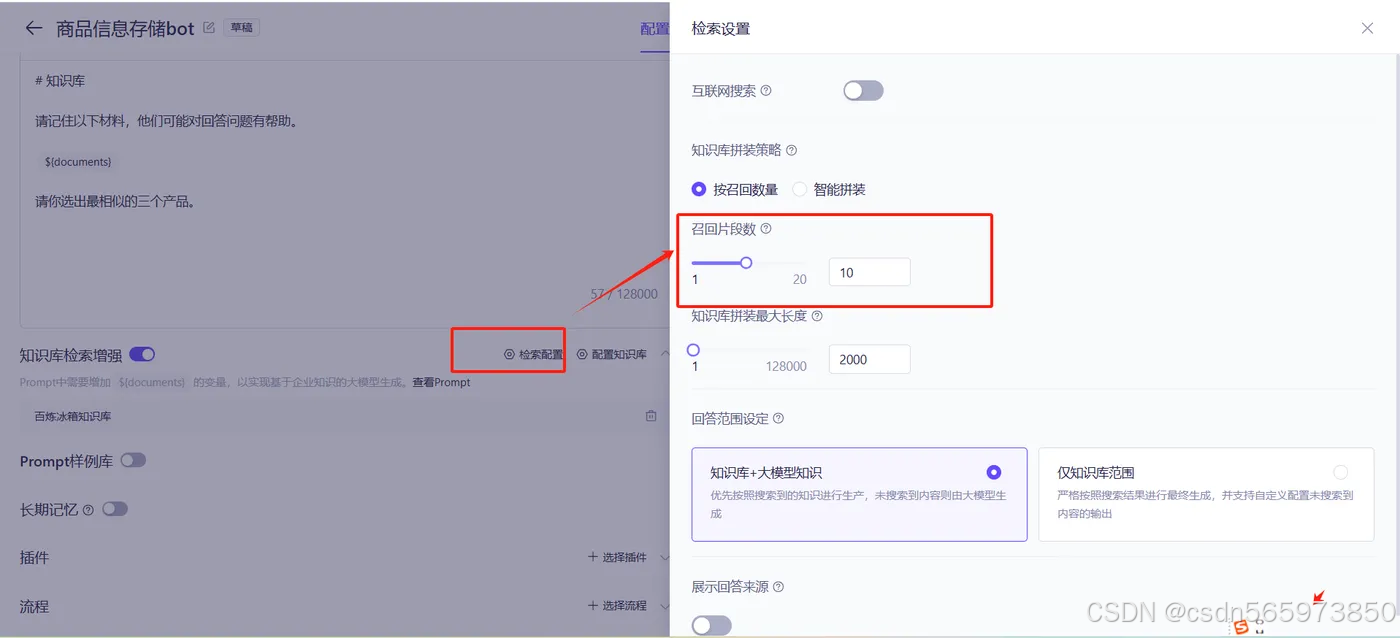Viewport: 1400px width, 638px height.
Task: Select the 智能拼装 radio button
Action: click(x=800, y=189)
